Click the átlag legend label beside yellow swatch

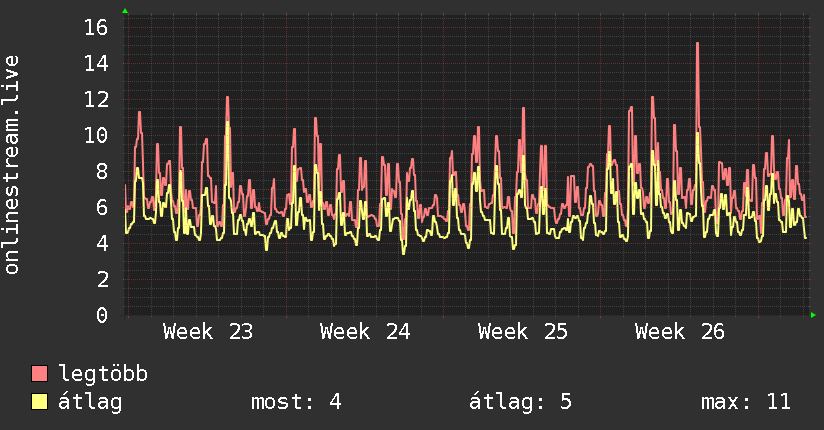(x=90, y=402)
